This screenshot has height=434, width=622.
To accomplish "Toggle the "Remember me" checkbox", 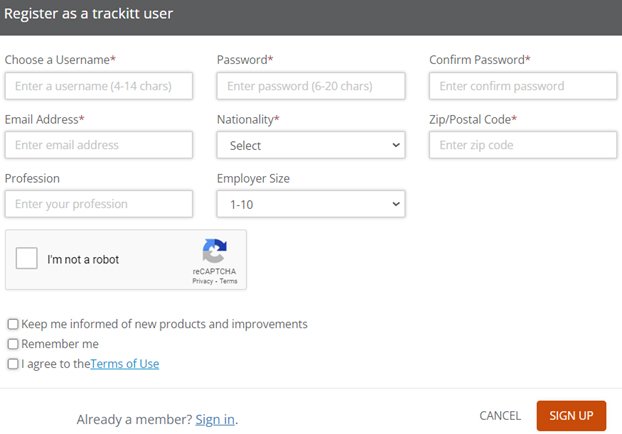I will [x=13, y=344].
